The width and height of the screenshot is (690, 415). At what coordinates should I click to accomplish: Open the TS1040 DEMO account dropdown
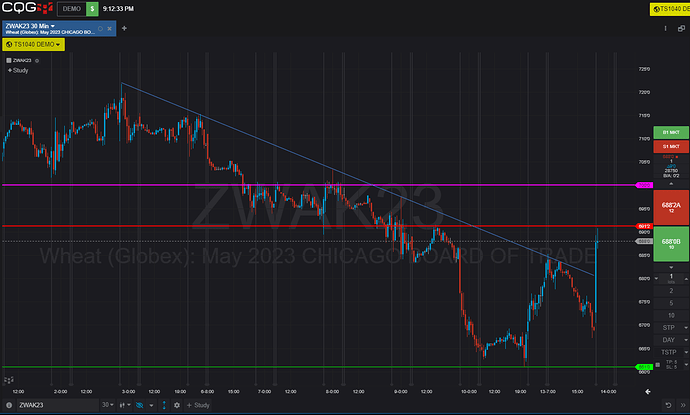[33, 44]
